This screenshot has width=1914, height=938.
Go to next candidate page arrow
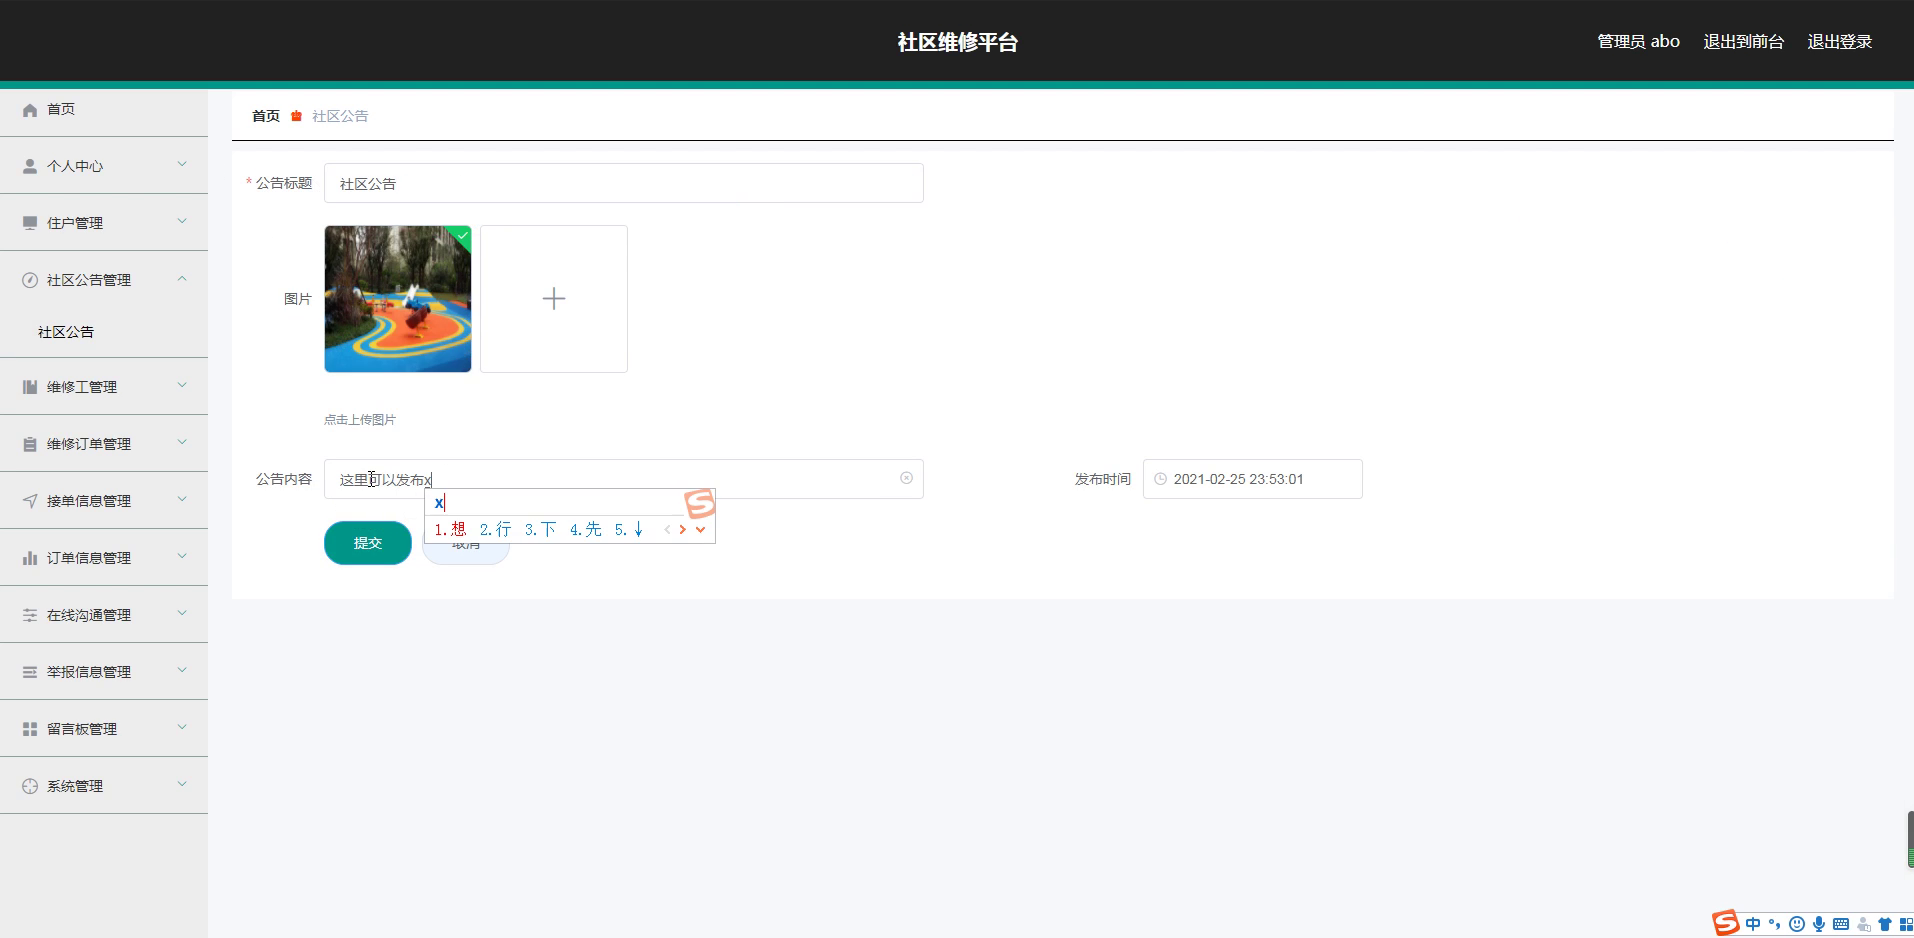pyautogui.click(x=683, y=530)
